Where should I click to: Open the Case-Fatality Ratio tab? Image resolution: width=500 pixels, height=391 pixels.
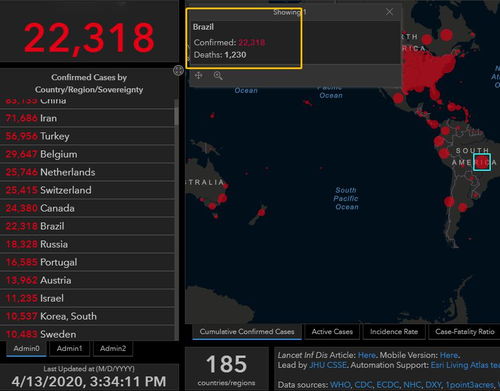click(x=465, y=332)
